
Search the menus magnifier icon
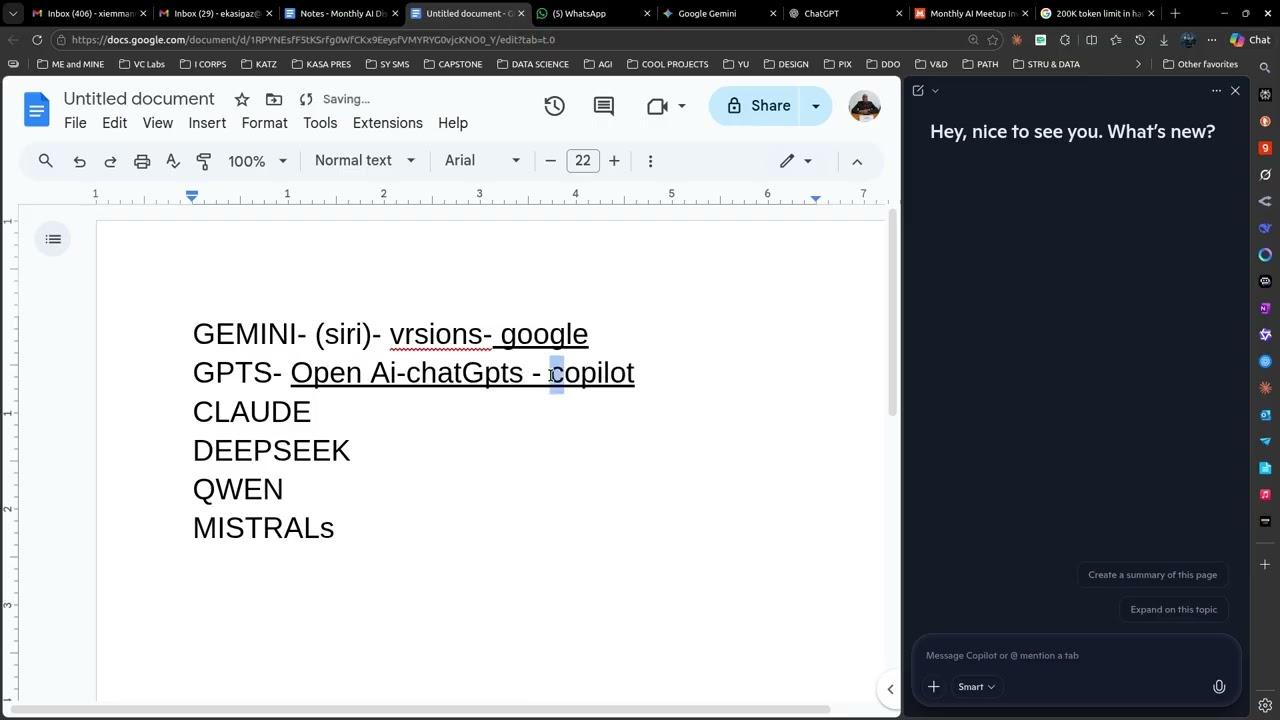45,161
